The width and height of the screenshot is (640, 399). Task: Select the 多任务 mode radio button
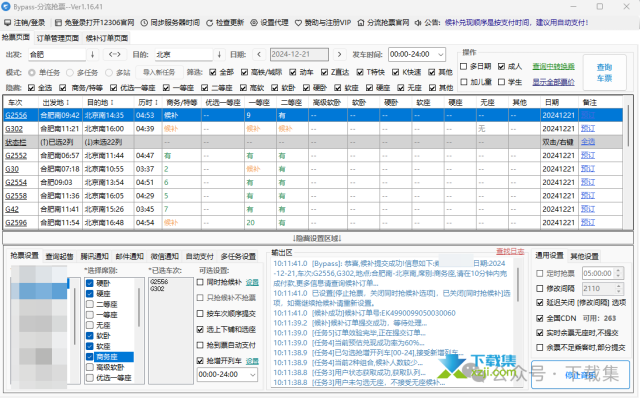point(70,73)
